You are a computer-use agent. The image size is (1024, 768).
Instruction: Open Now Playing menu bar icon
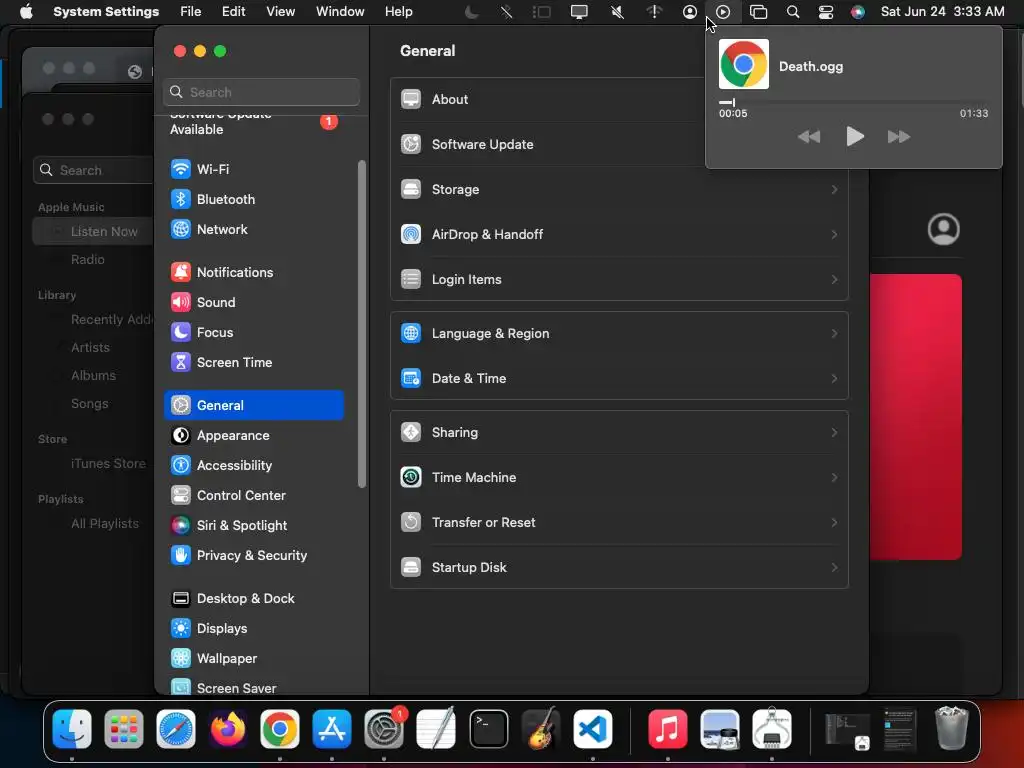(x=723, y=12)
